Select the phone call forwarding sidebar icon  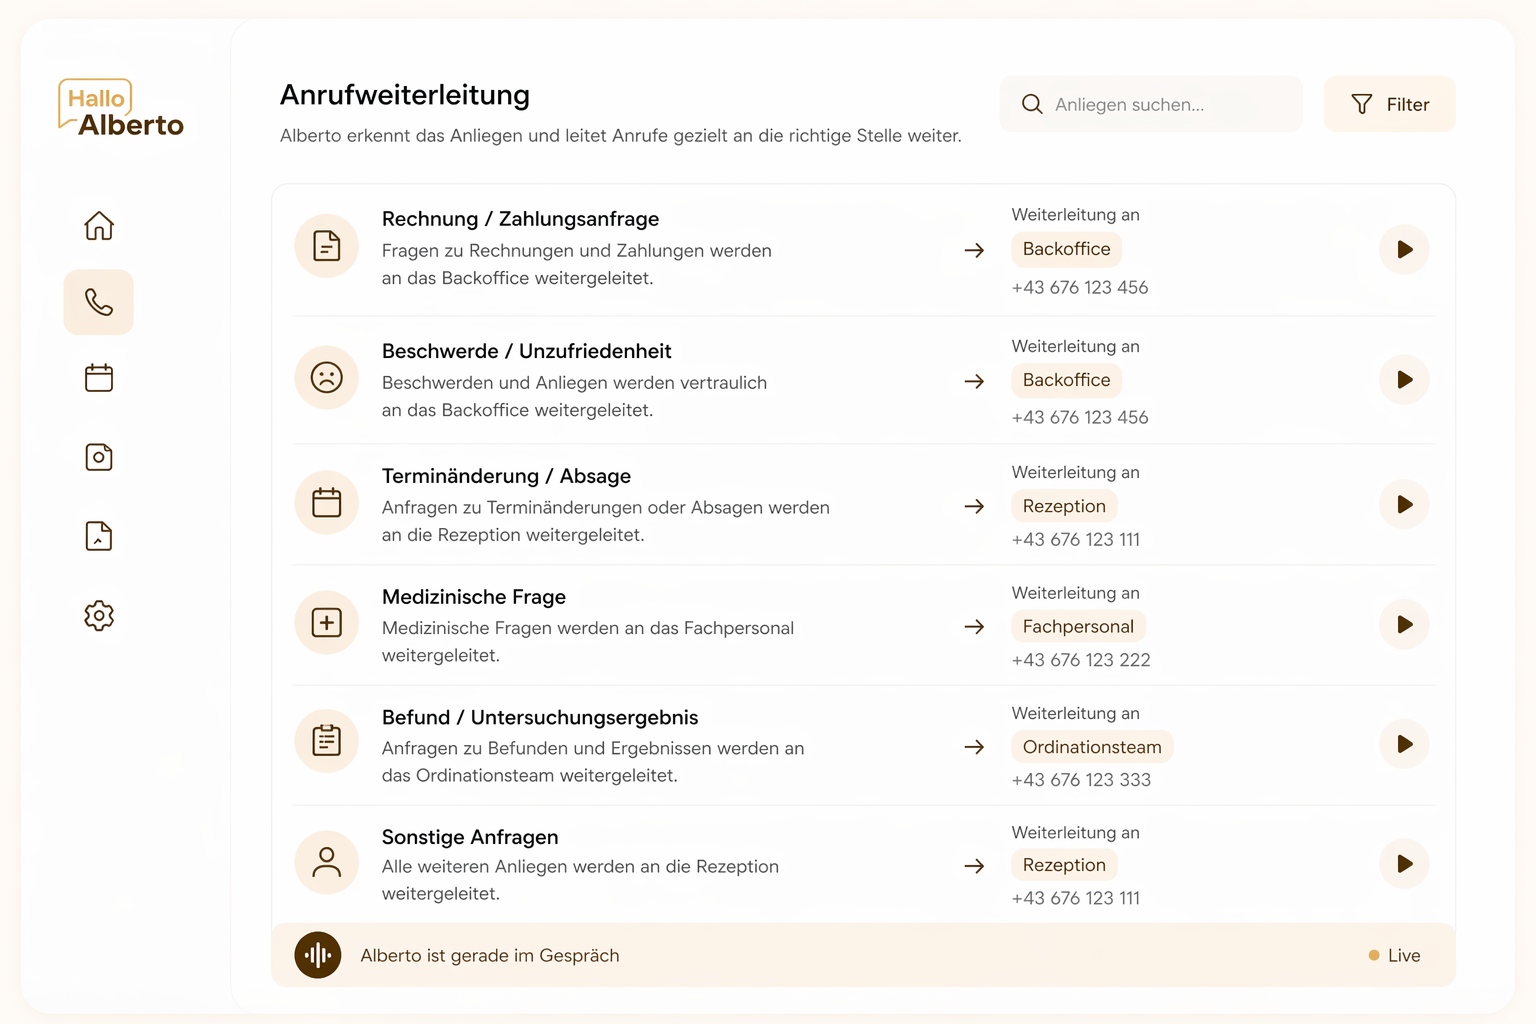pyautogui.click(x=99, y=302)
